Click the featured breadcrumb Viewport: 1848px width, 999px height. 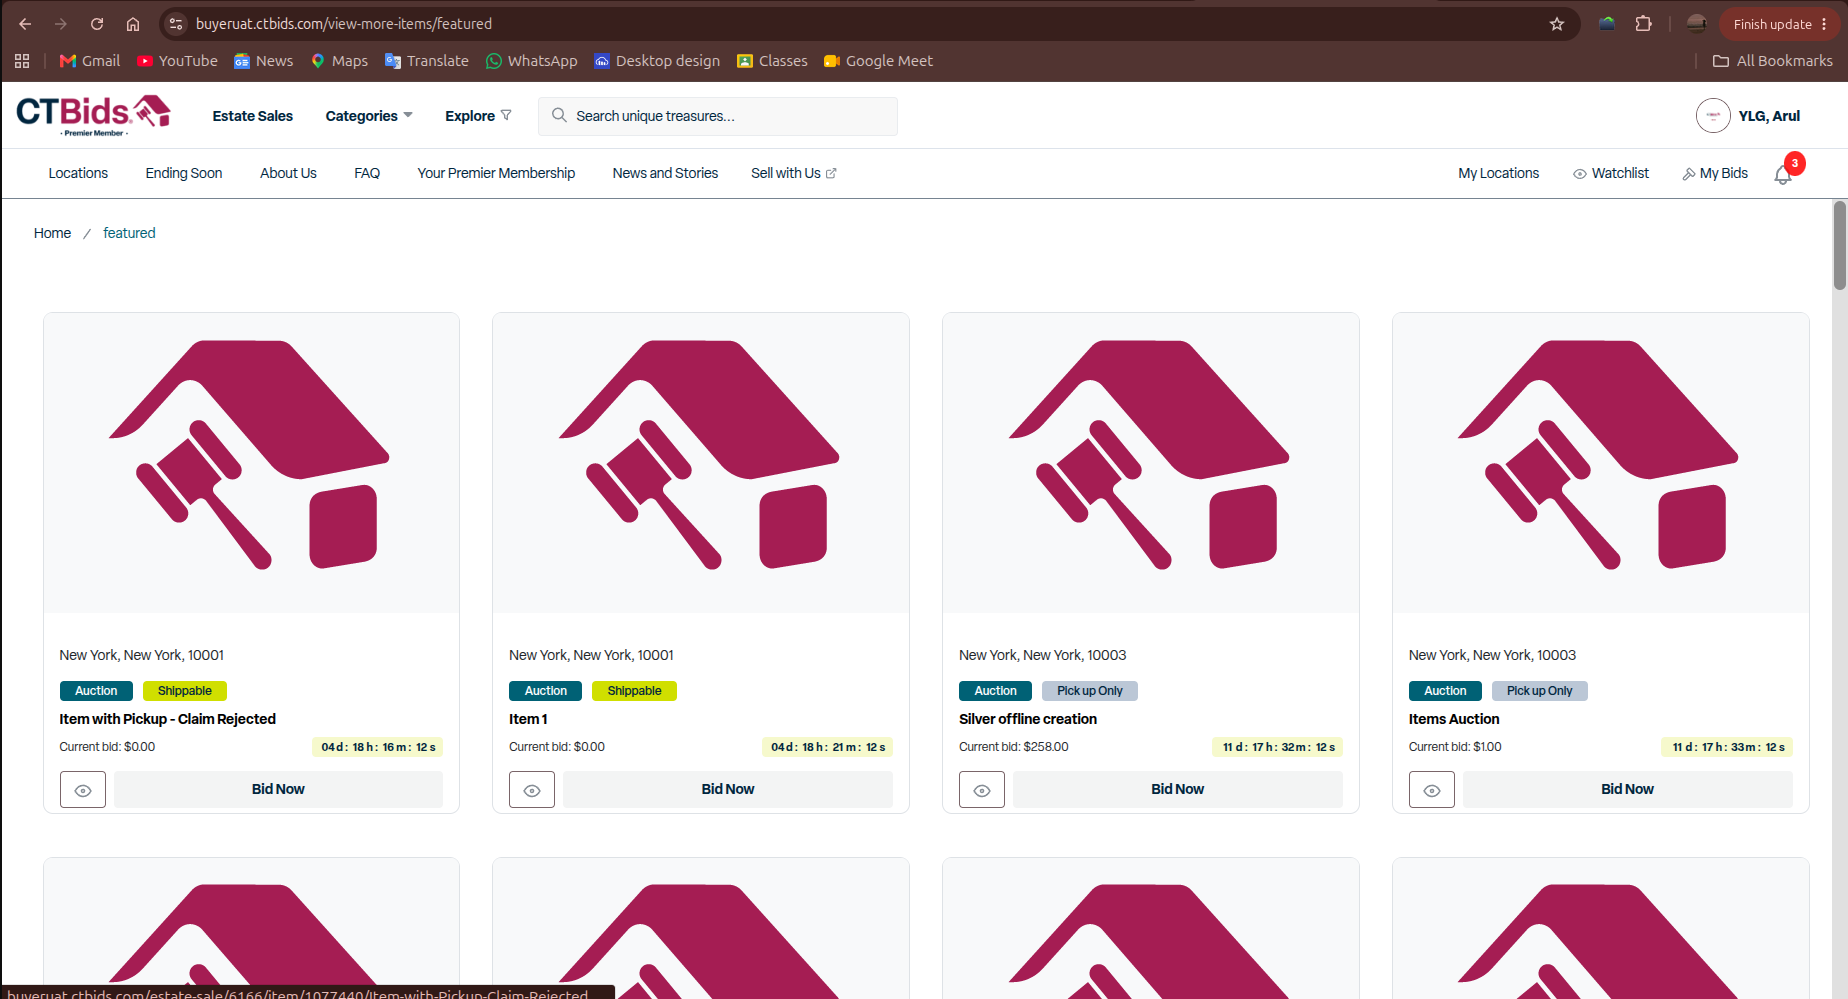pyautogui.click(x=129, y=233)
